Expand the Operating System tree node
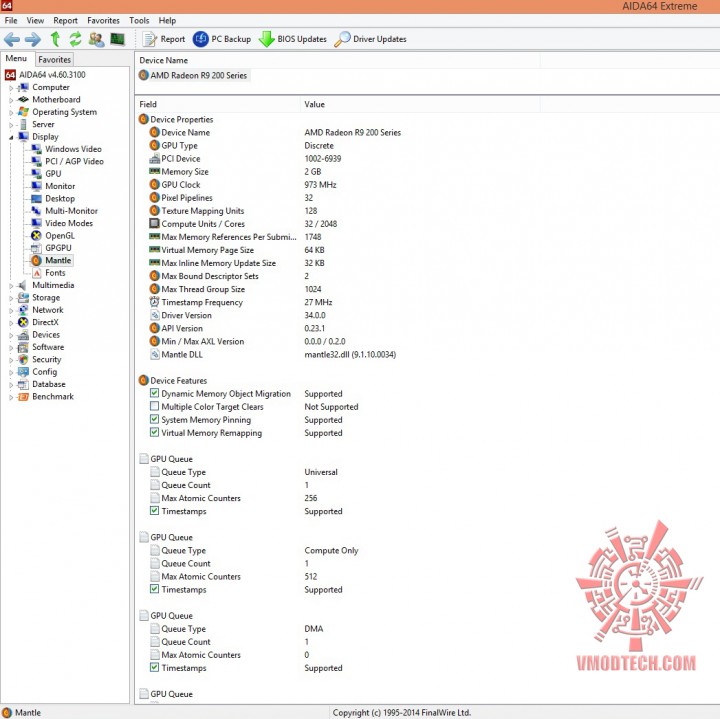Screen dimensions: 720x719 11,112
